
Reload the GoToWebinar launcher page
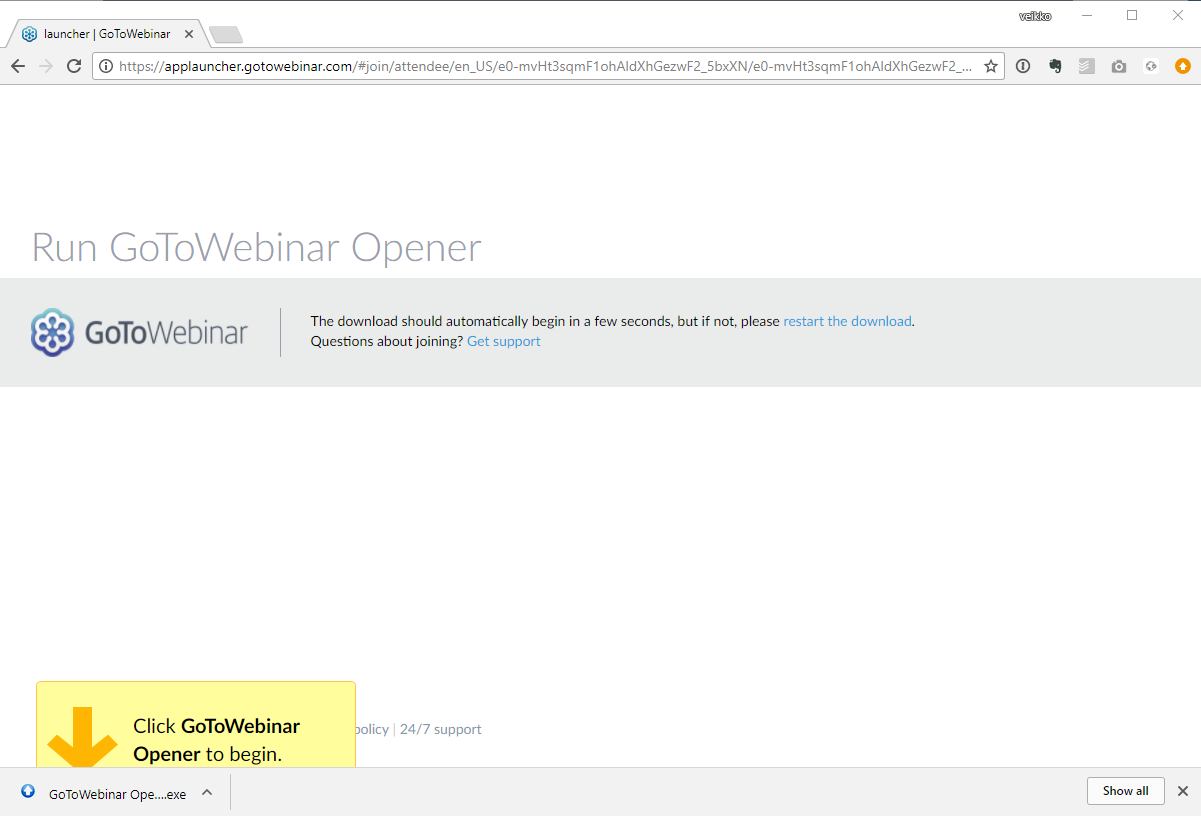click(73, 66)
